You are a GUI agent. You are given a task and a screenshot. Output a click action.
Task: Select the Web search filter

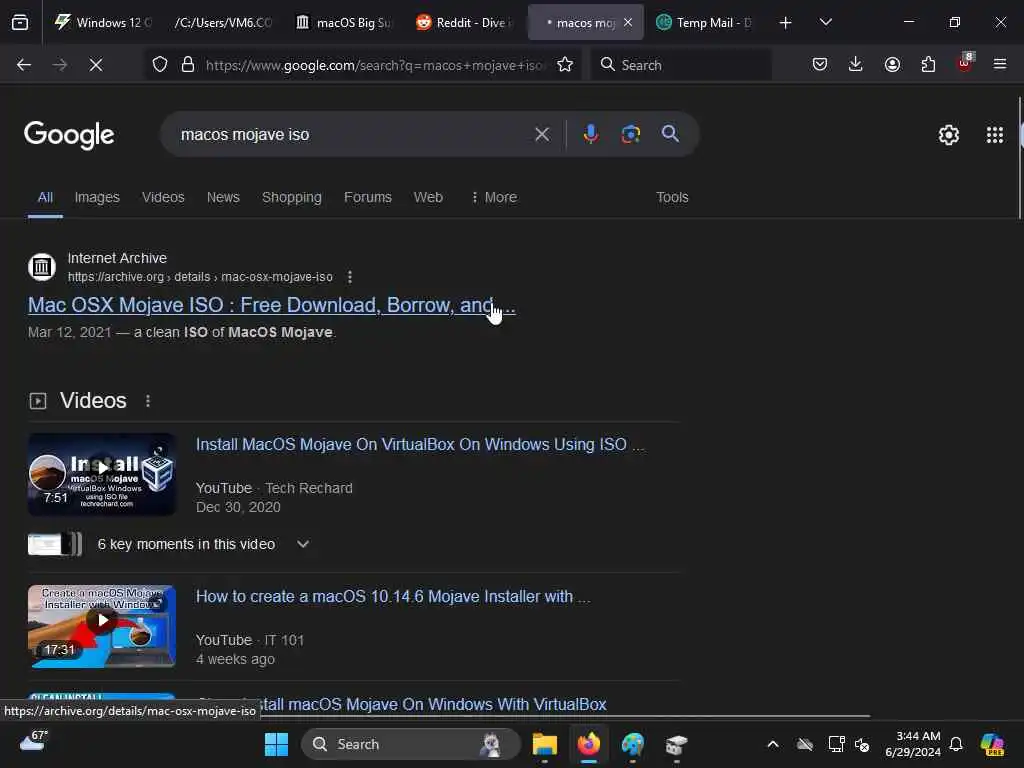[428, 197]
